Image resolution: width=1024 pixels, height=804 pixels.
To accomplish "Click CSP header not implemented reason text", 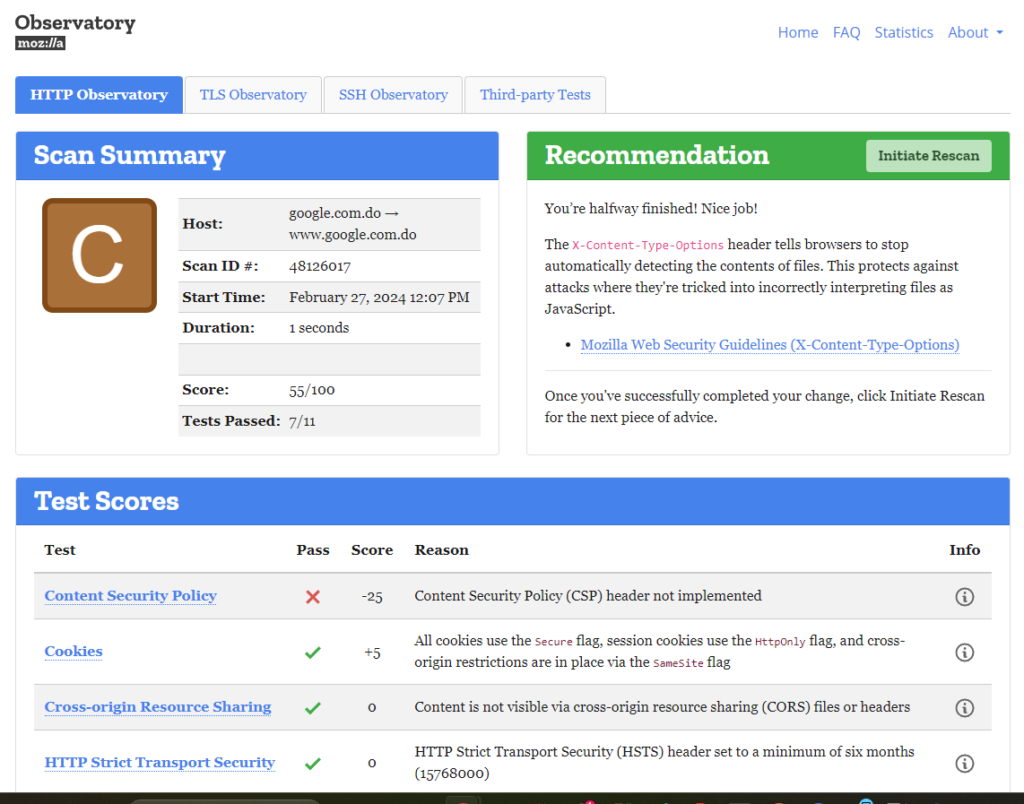I will (x=588, y=596).
